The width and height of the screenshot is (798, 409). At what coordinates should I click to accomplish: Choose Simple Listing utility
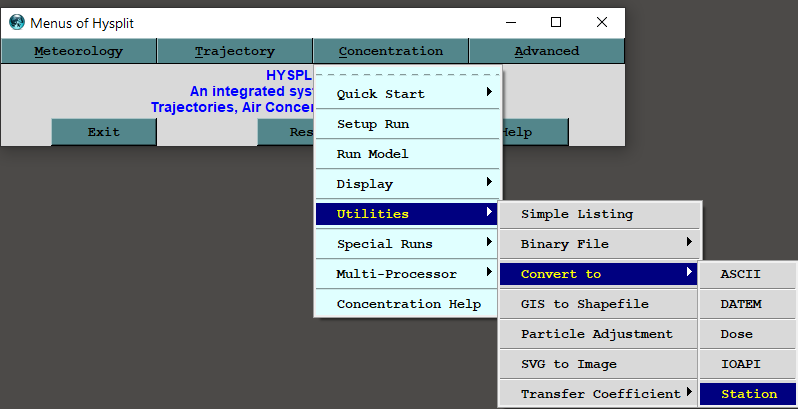600,214
